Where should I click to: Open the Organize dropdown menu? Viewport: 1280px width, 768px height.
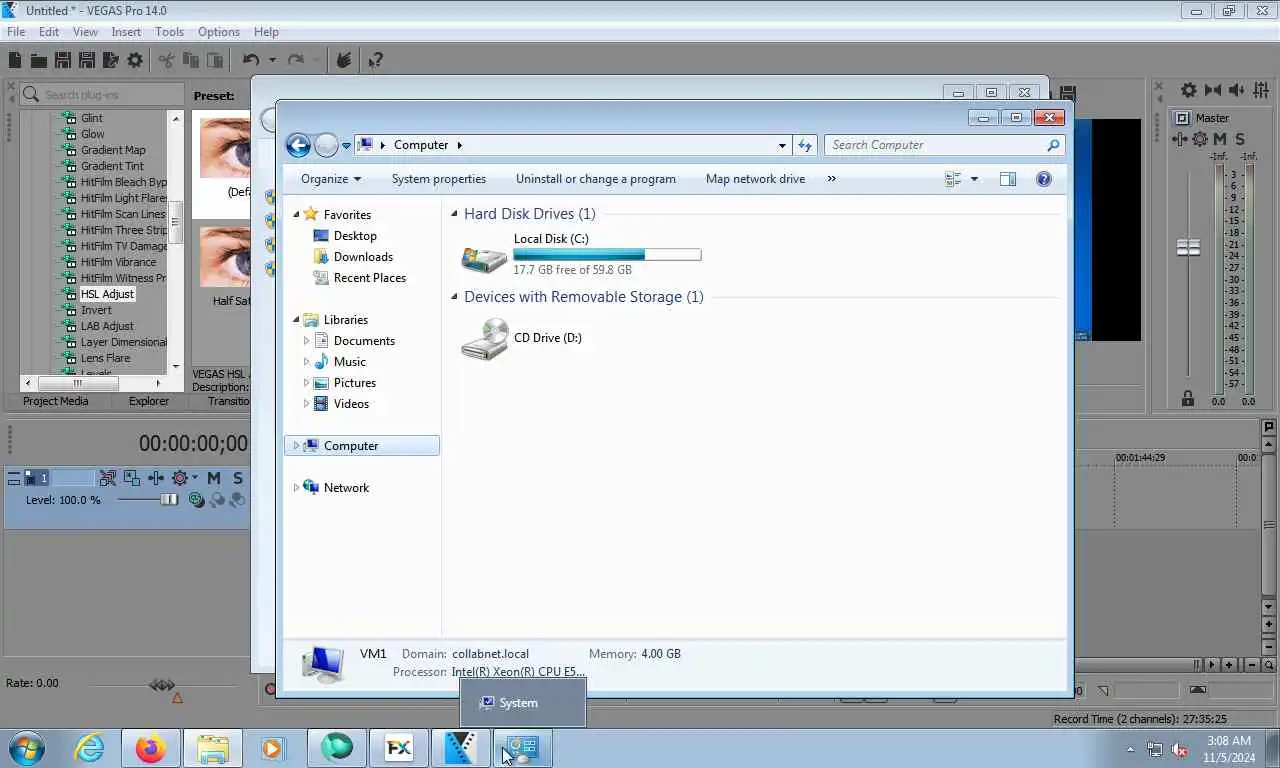[x=331, y=179]
